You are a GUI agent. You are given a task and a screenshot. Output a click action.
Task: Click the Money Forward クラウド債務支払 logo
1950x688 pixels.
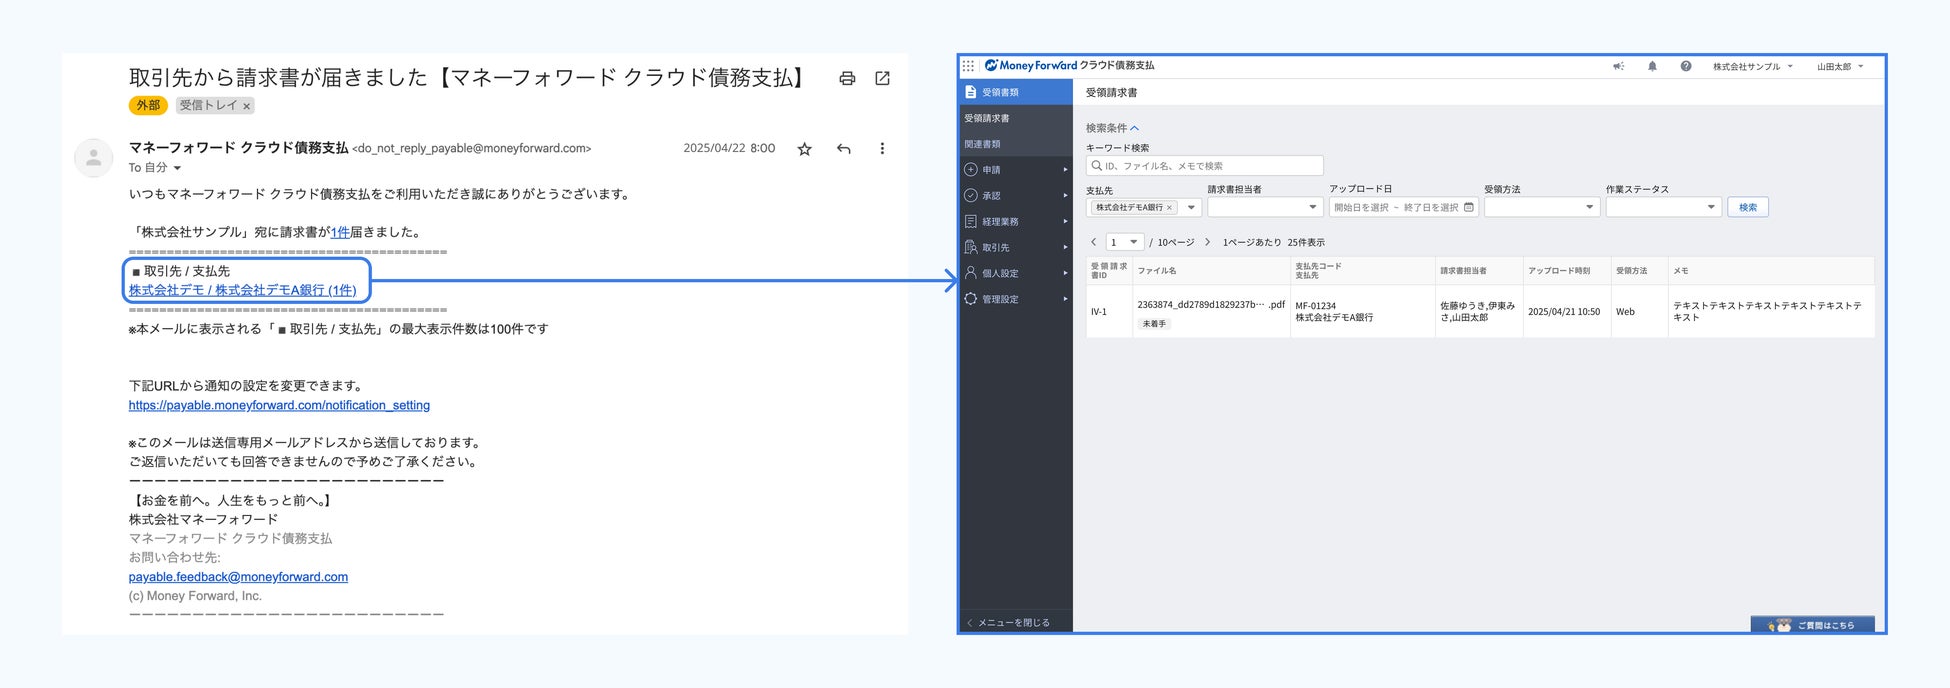(1069, 66)
